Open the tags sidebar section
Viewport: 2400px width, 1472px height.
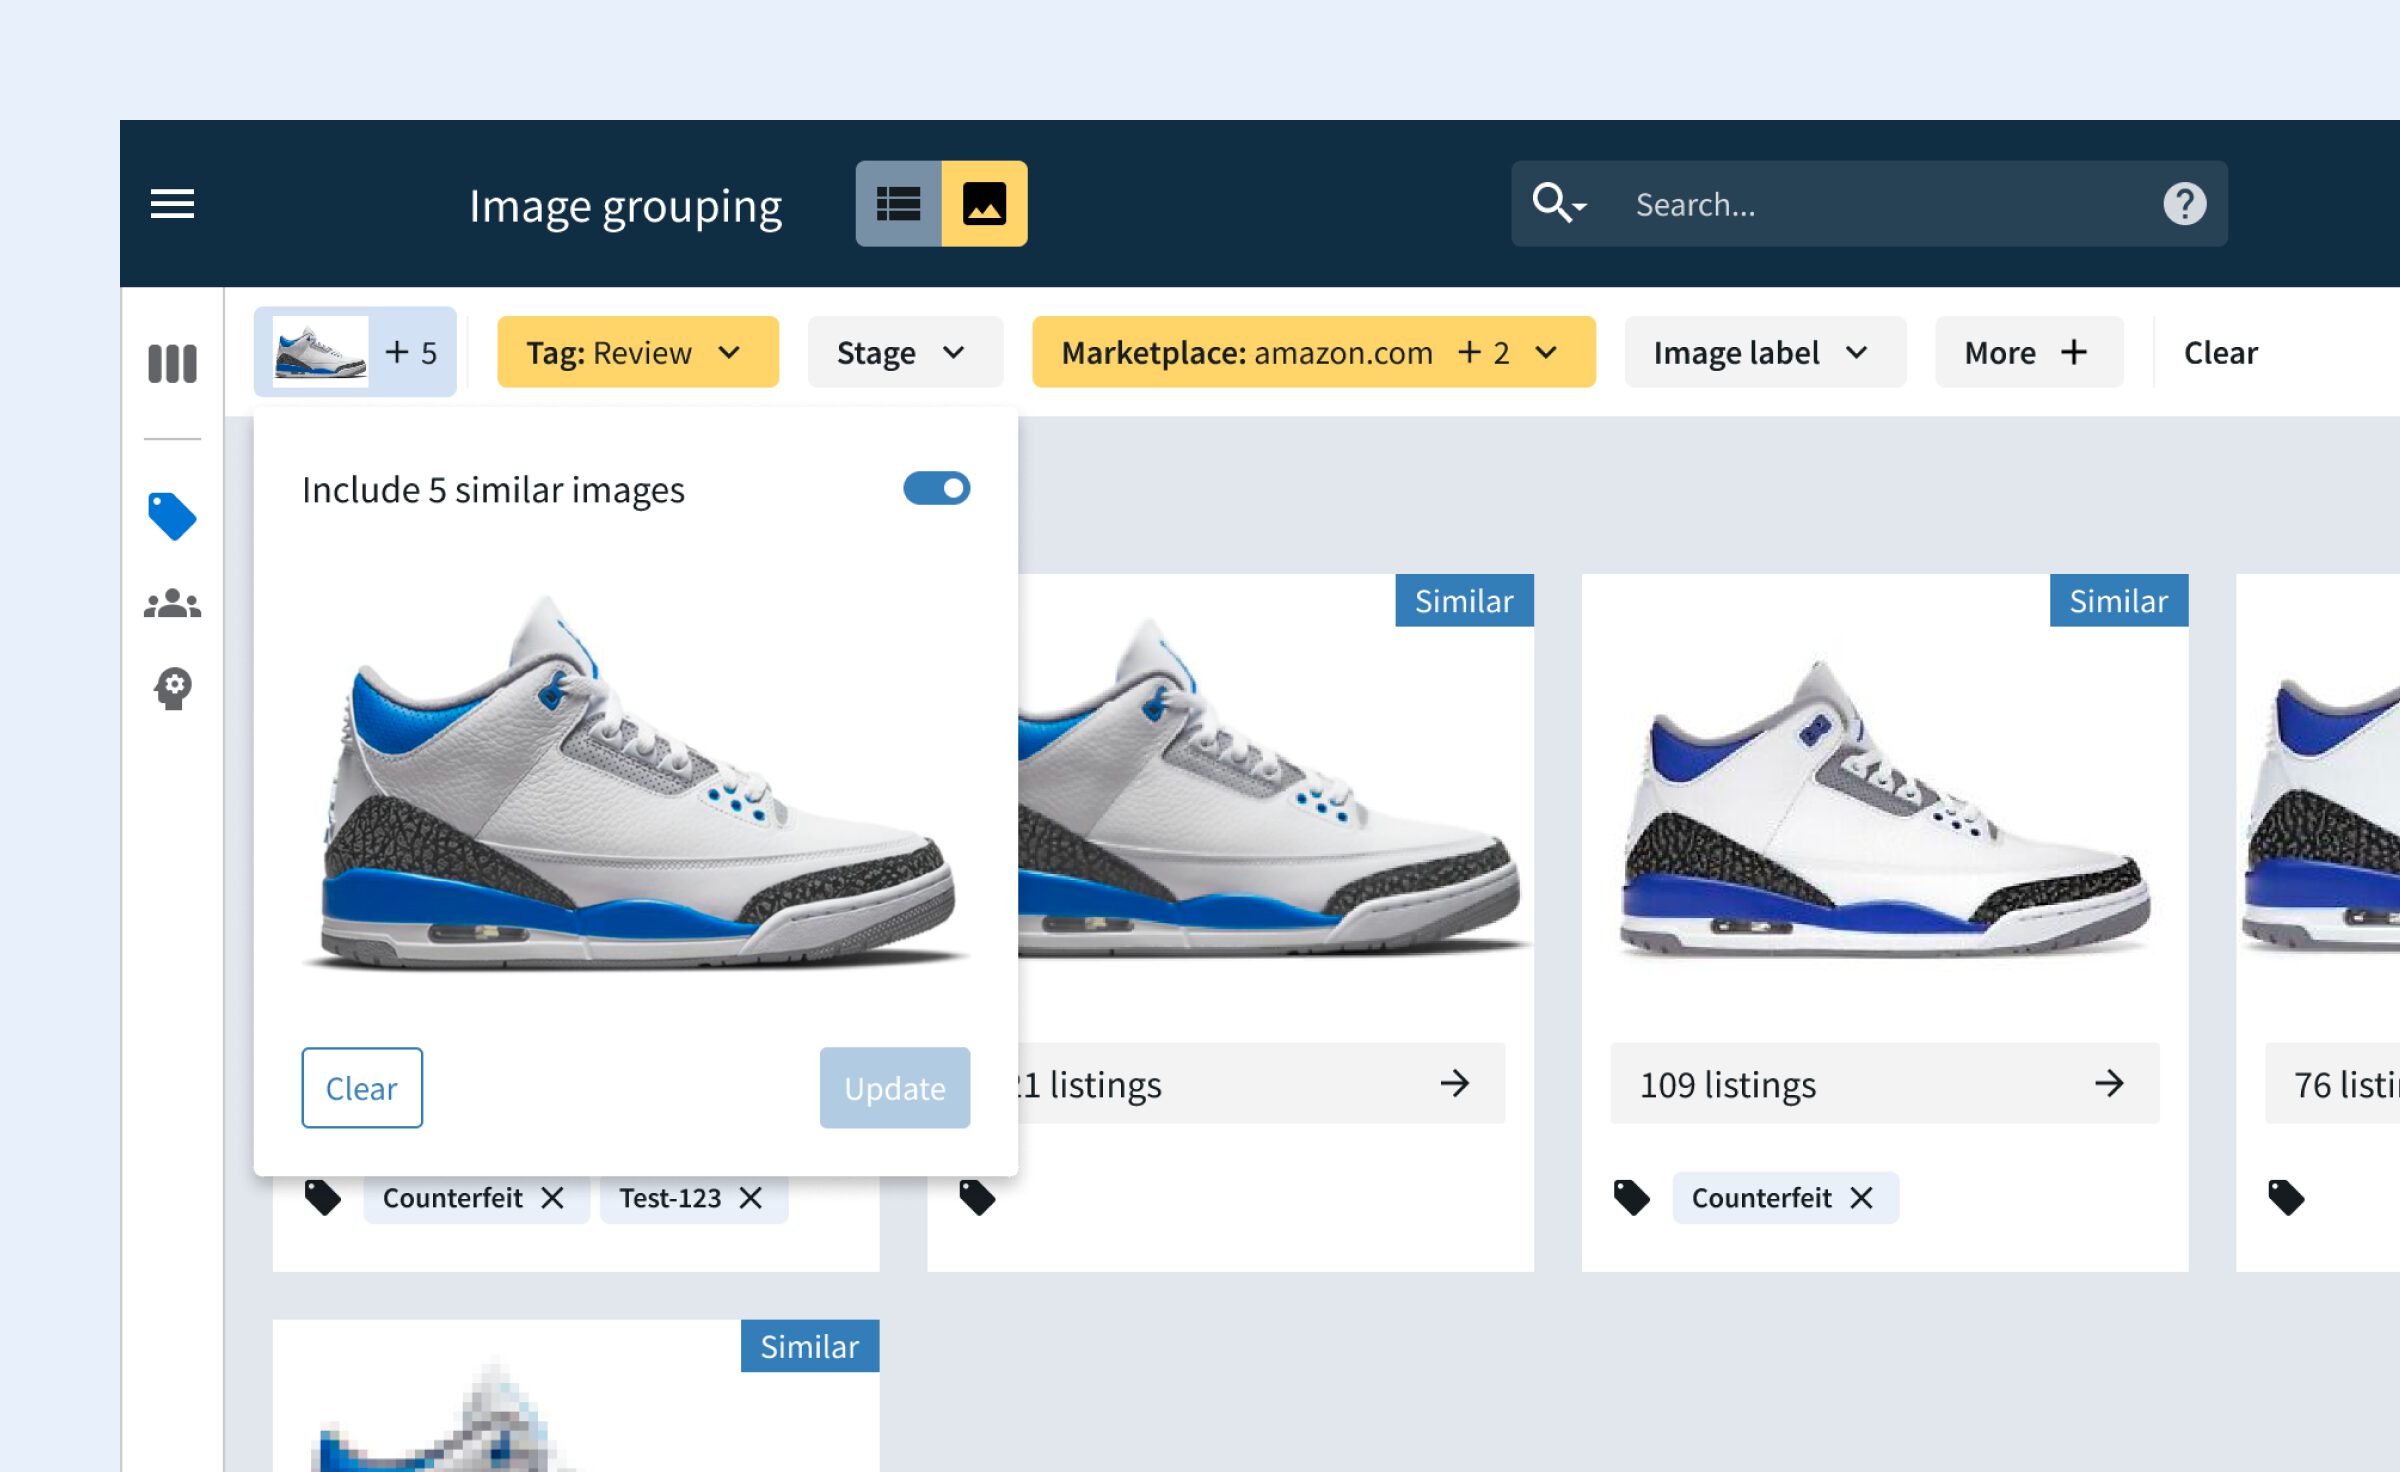[172, 516]
